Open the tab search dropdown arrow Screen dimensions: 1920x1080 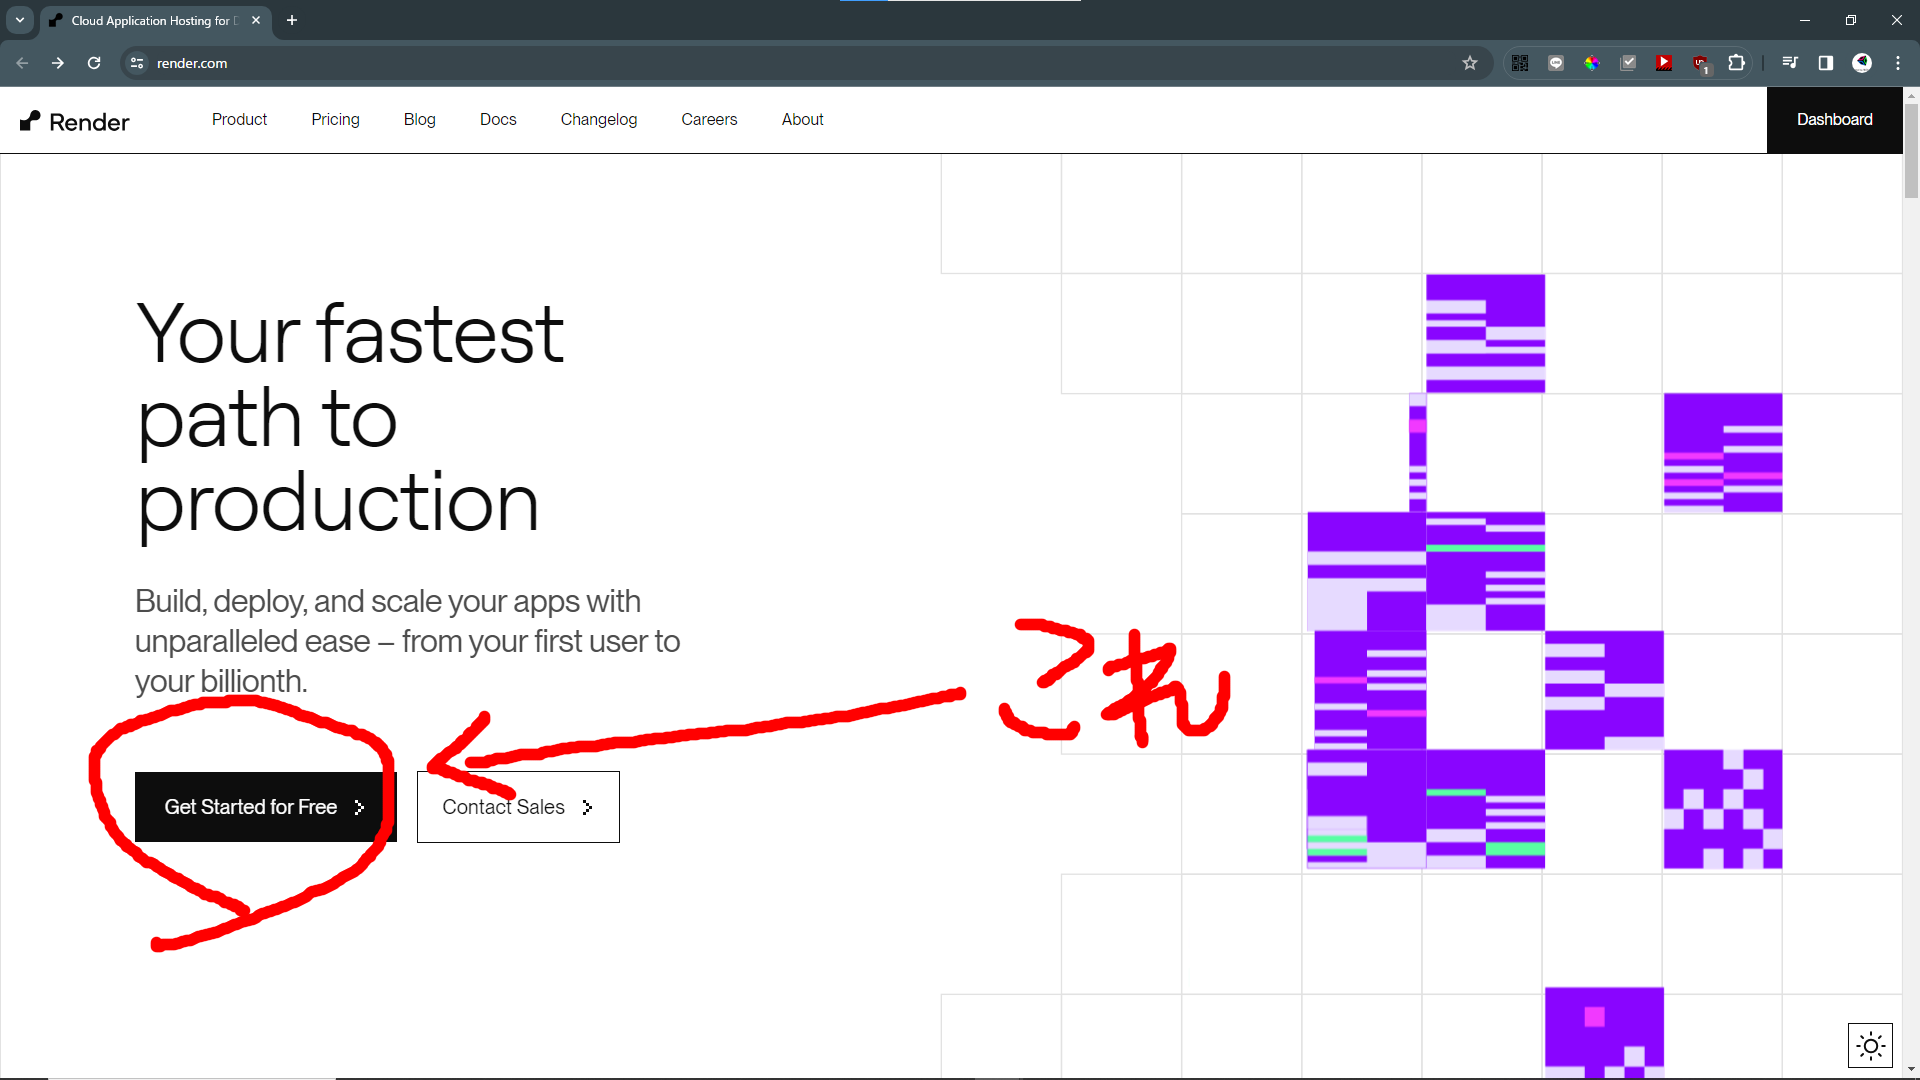click(x=20, y=20)
